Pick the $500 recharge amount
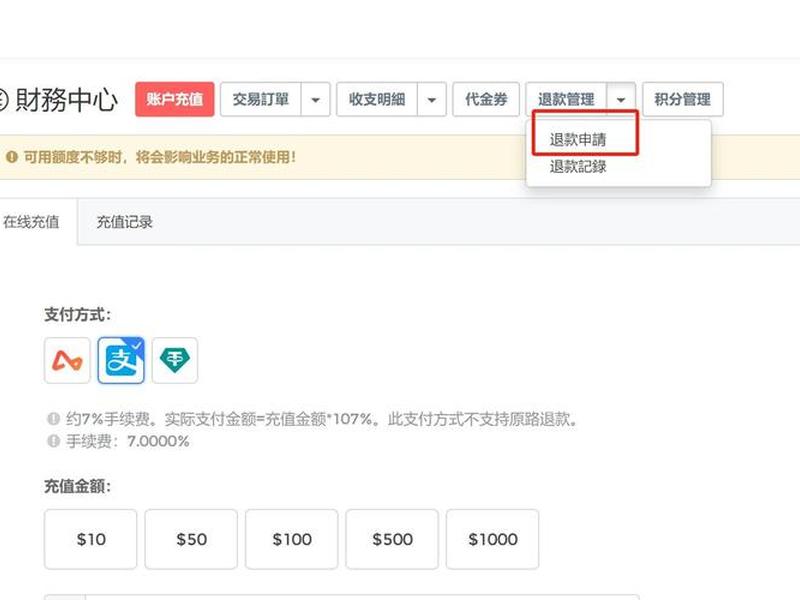The image size is (800, 600). 392,539
